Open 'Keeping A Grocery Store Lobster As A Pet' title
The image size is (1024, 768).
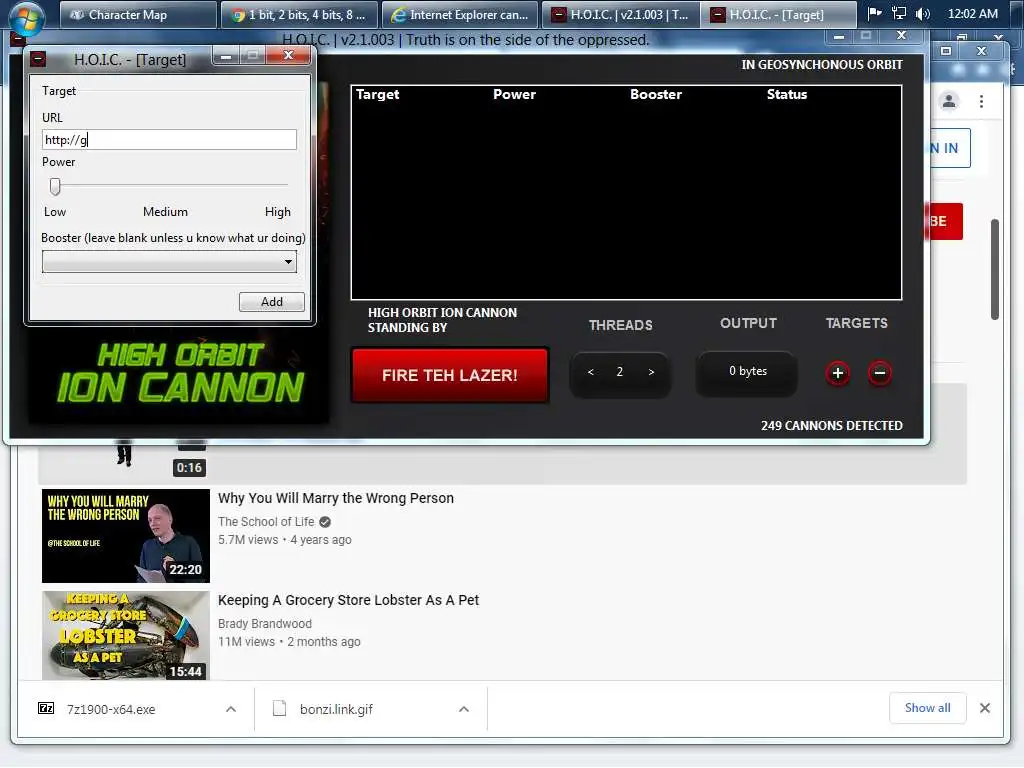(348, 600)
